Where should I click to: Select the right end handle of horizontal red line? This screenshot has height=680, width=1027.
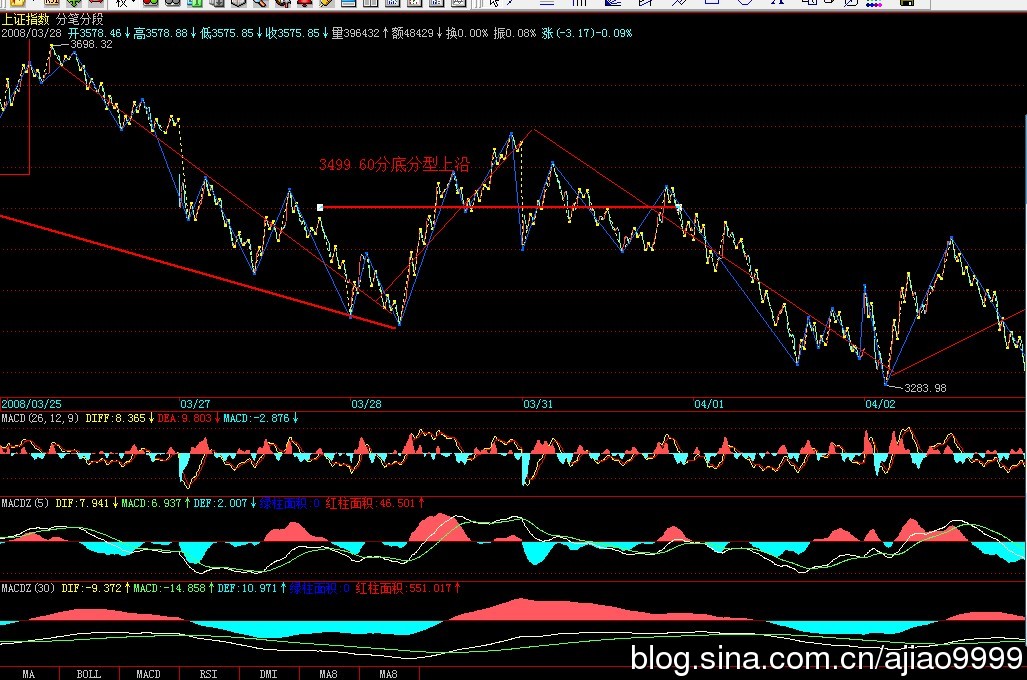(x=678, y=207)
